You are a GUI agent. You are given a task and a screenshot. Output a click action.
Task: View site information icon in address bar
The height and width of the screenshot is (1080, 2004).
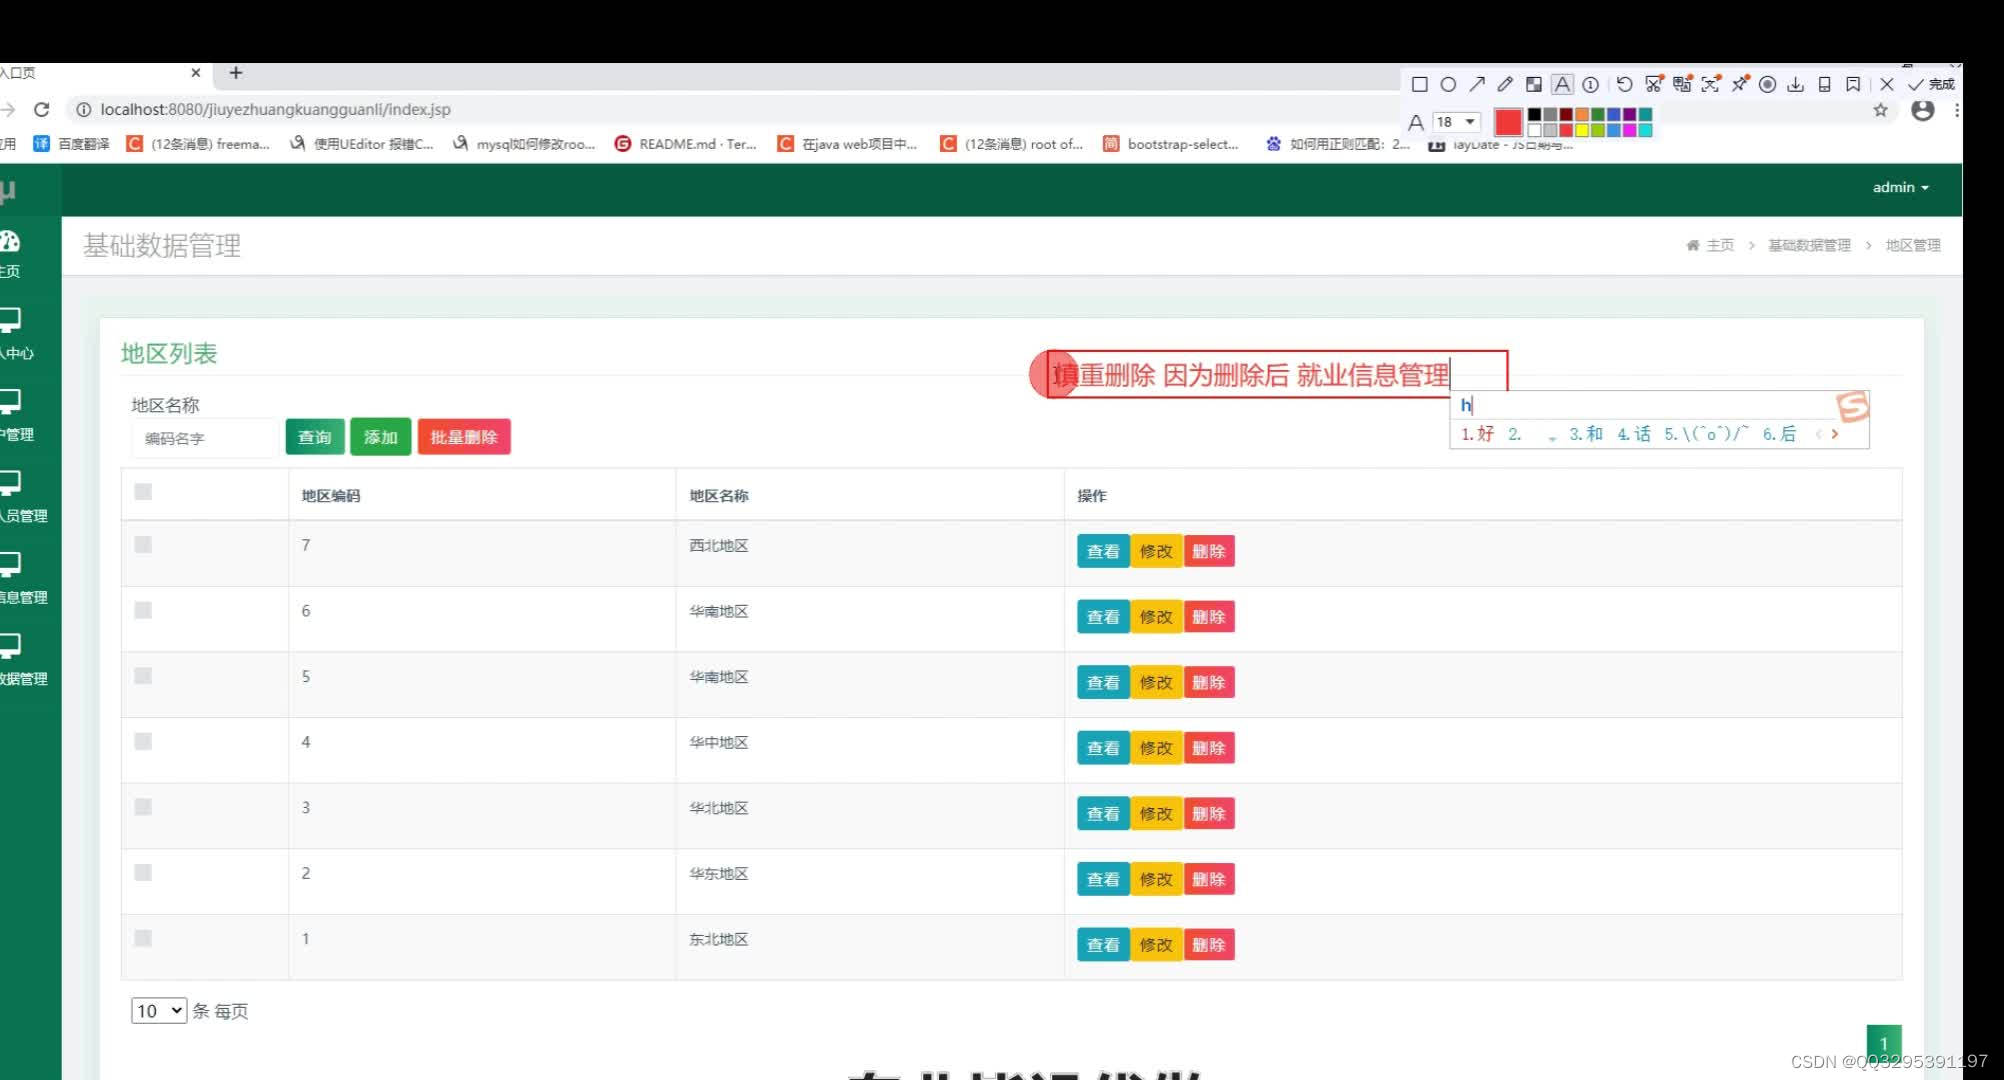pyautogui.click(x=84, y=109)
